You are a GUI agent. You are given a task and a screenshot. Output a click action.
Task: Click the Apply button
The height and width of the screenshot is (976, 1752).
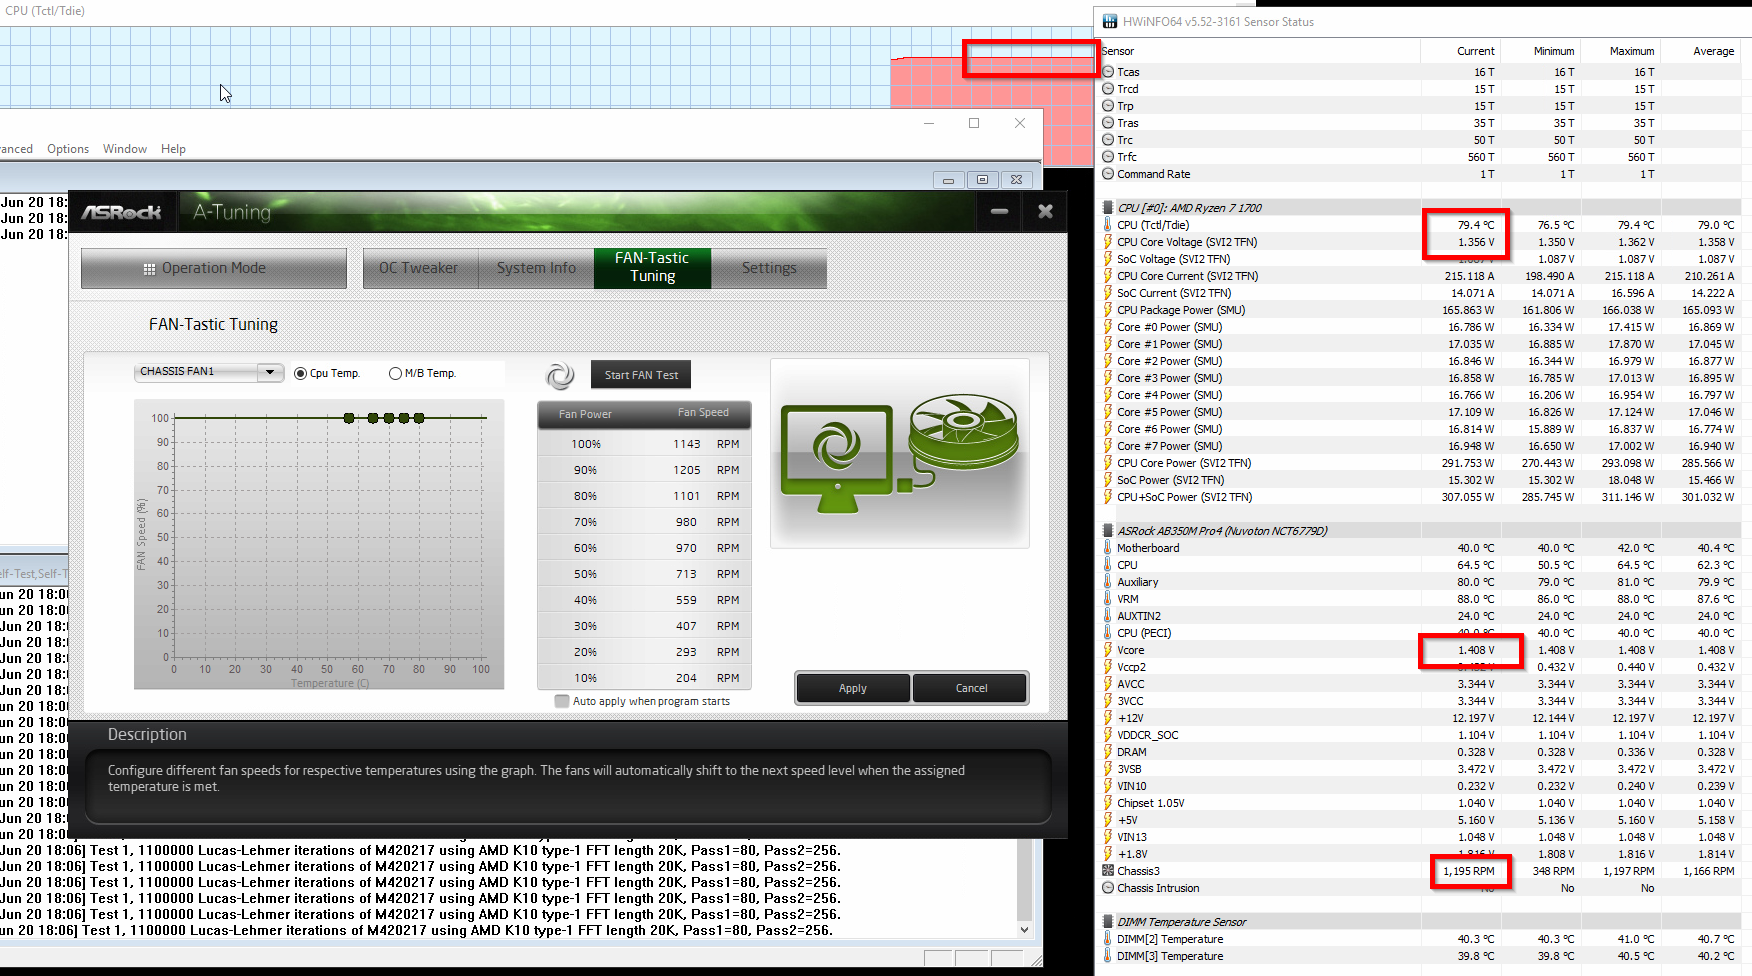pos(853,688)
